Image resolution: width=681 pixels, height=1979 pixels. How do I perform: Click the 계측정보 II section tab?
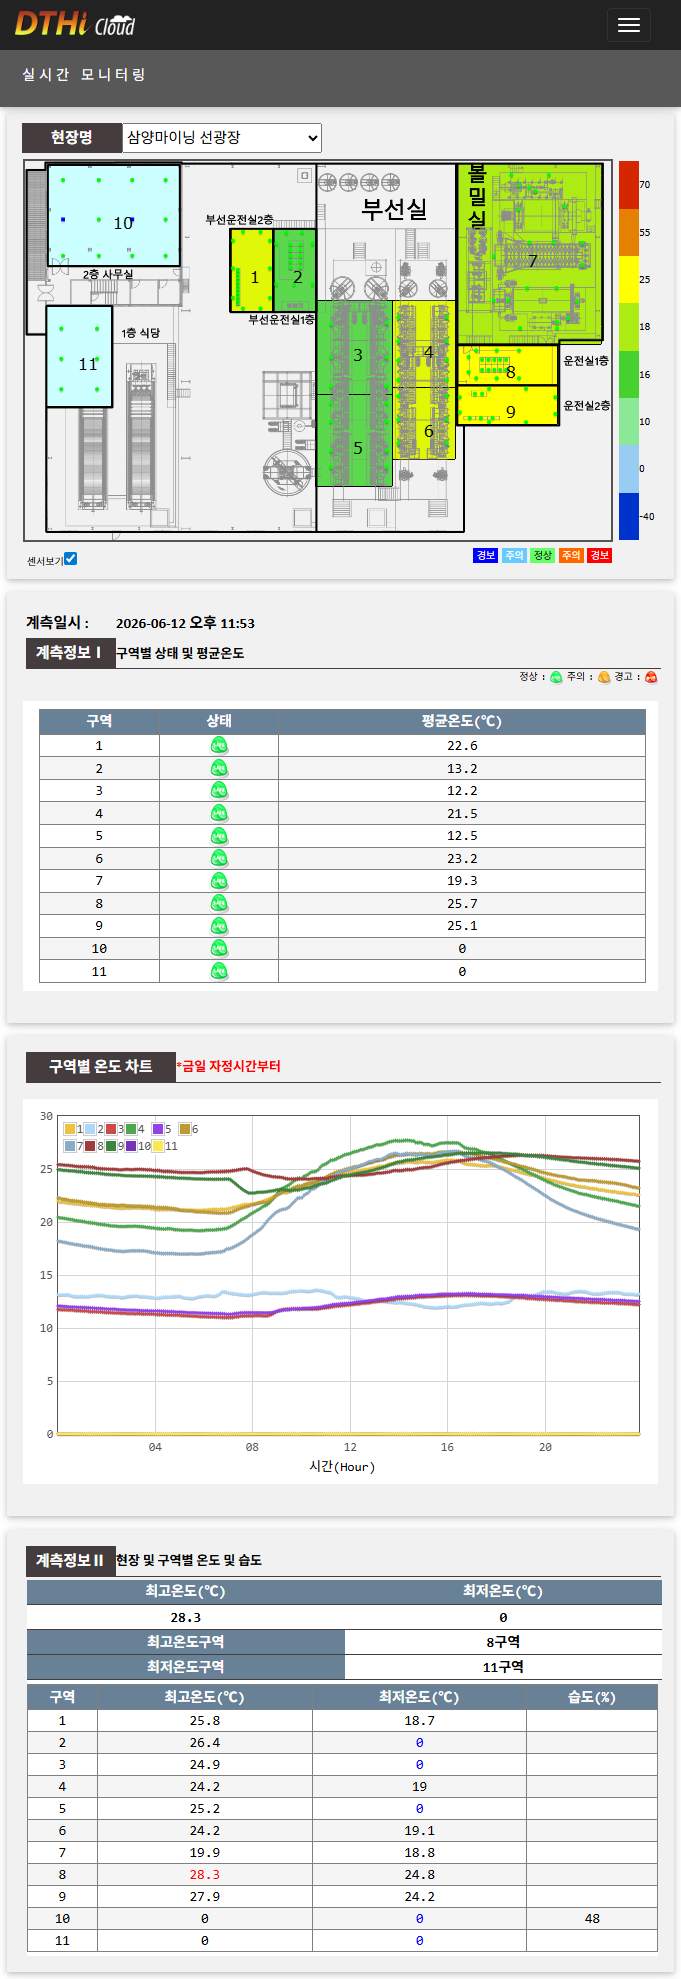coord(69,1560)
